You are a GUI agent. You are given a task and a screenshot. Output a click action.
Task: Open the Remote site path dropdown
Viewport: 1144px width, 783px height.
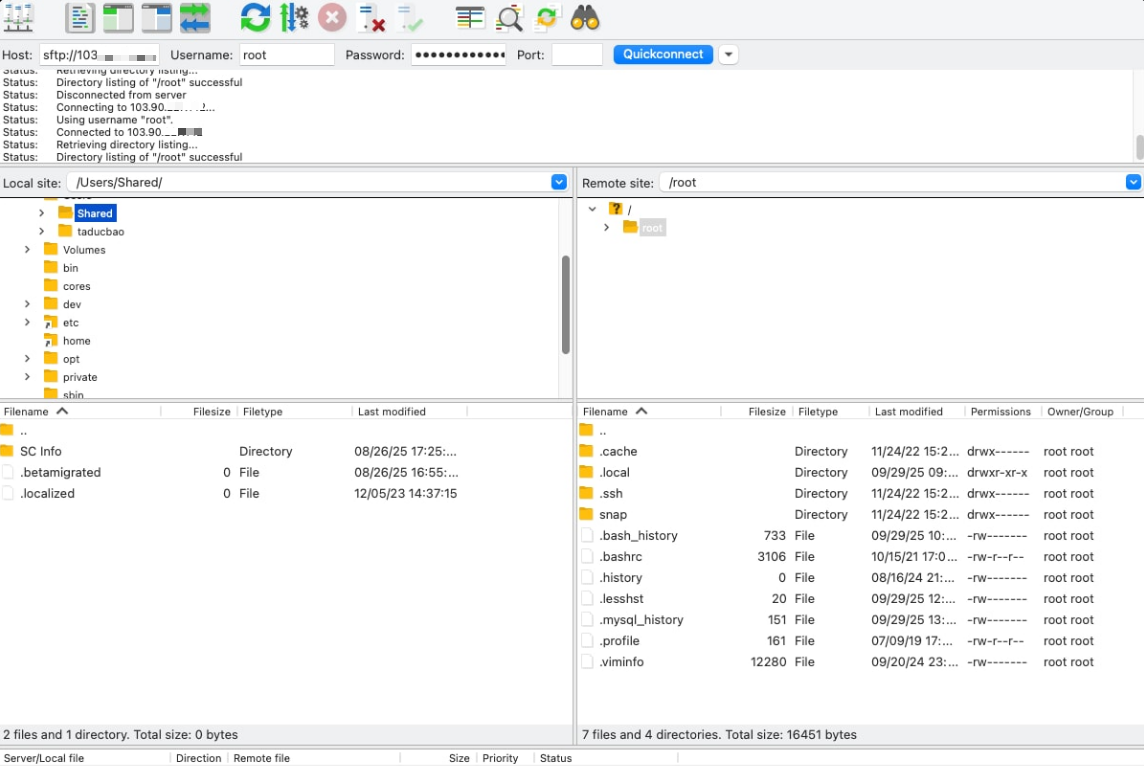1133,182
